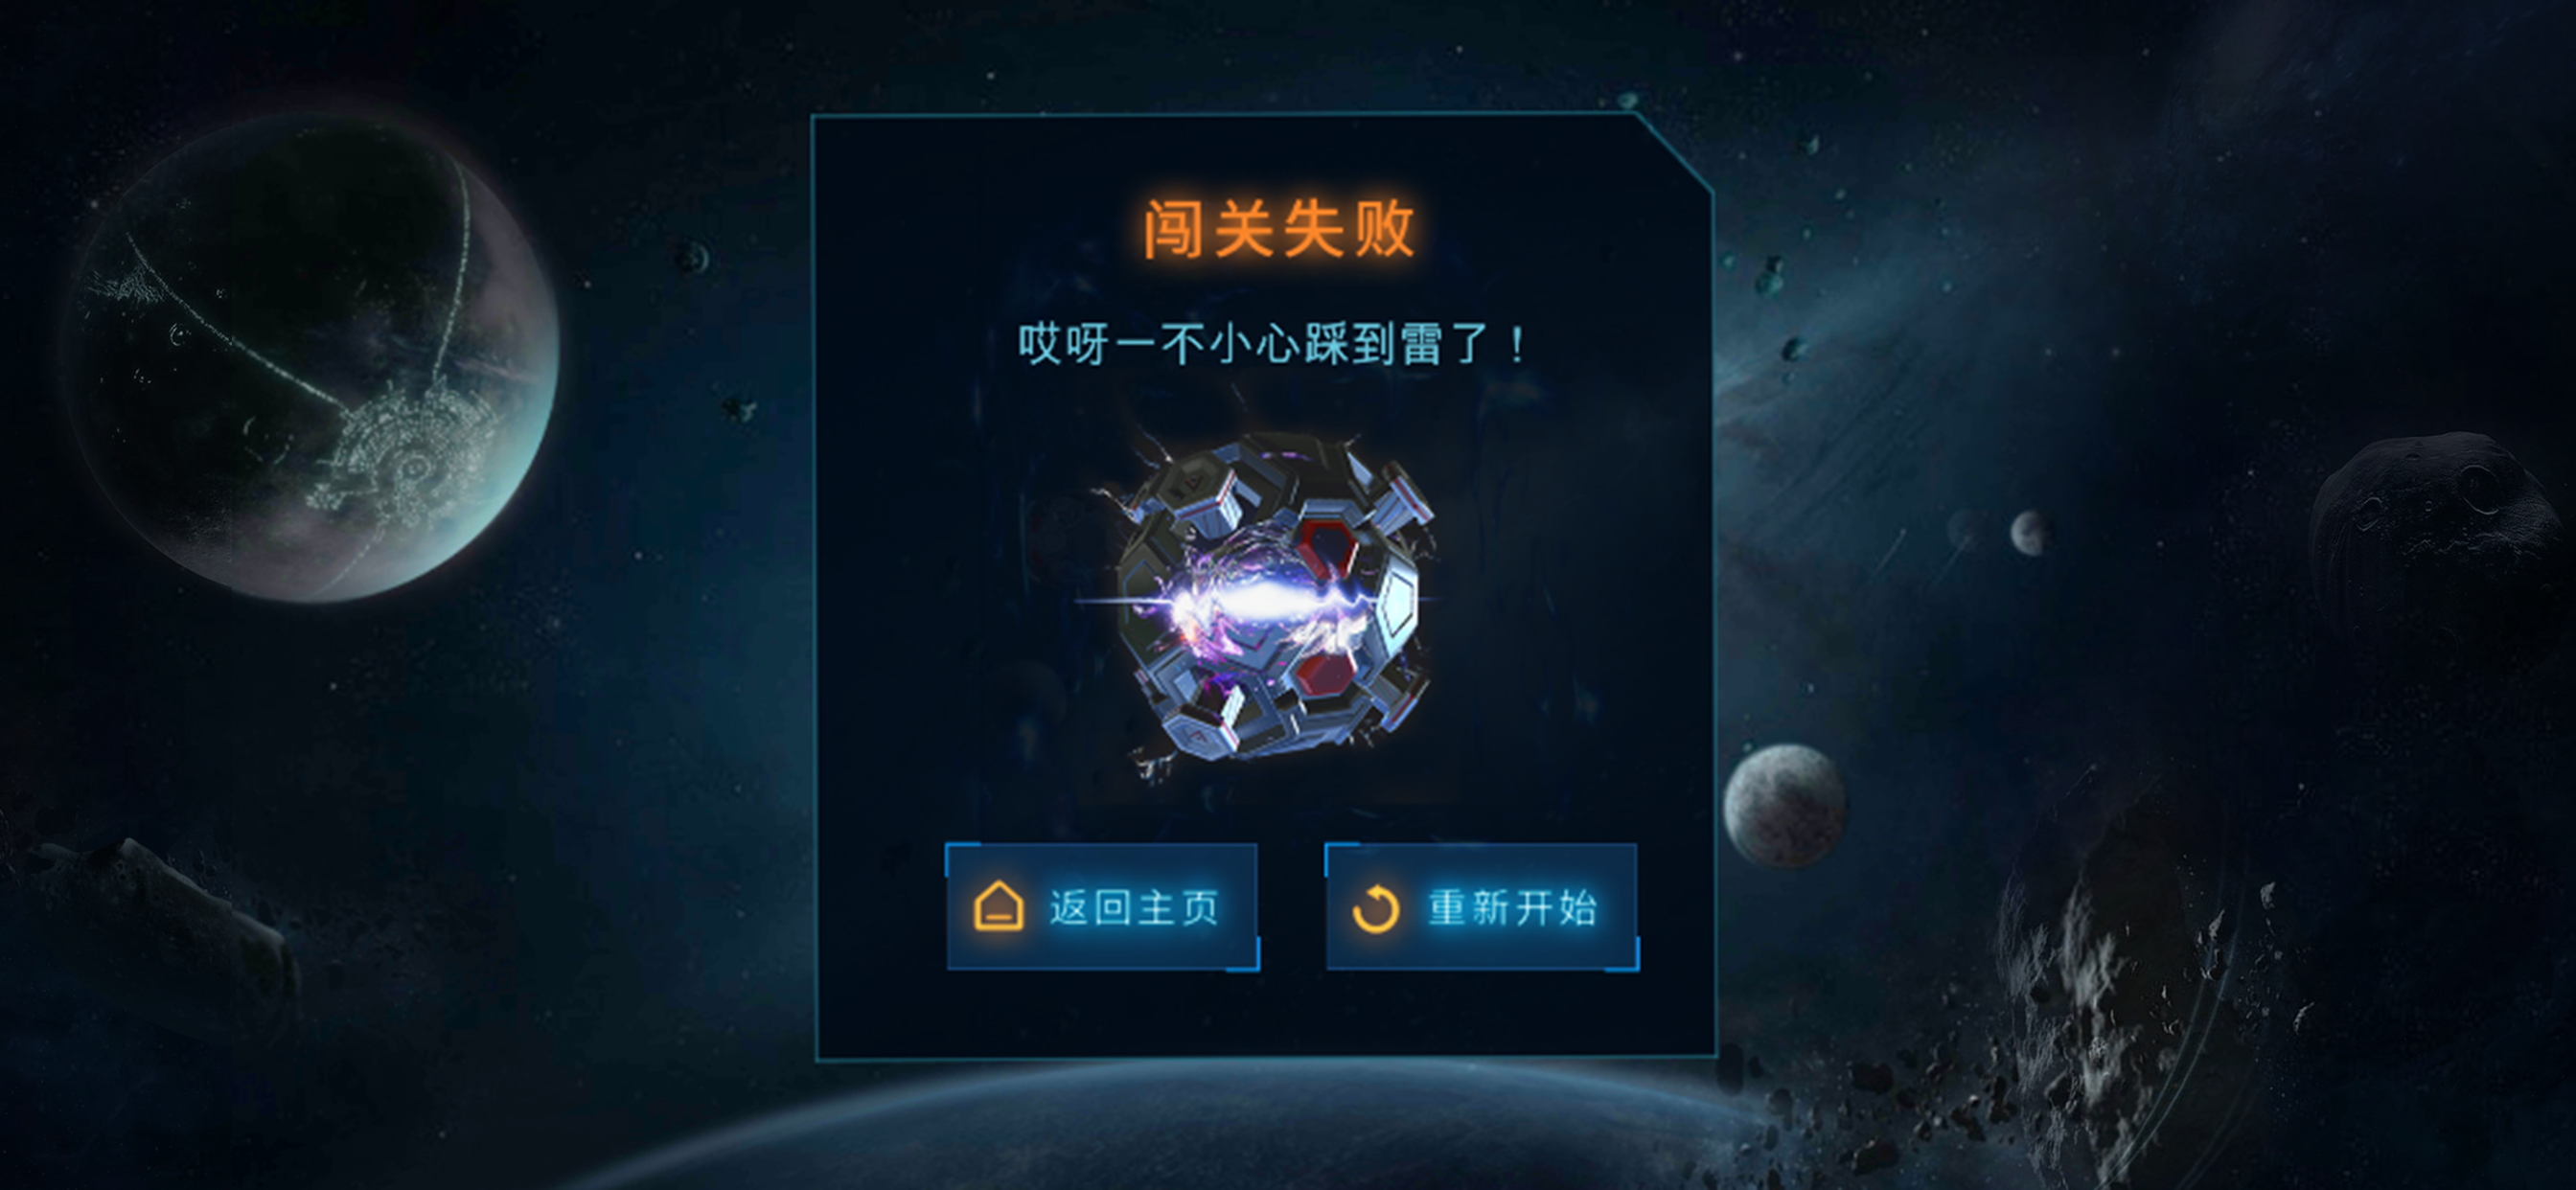Click the orange home icon
This screenshot has height=1190, width=2576.
[998, 906]
